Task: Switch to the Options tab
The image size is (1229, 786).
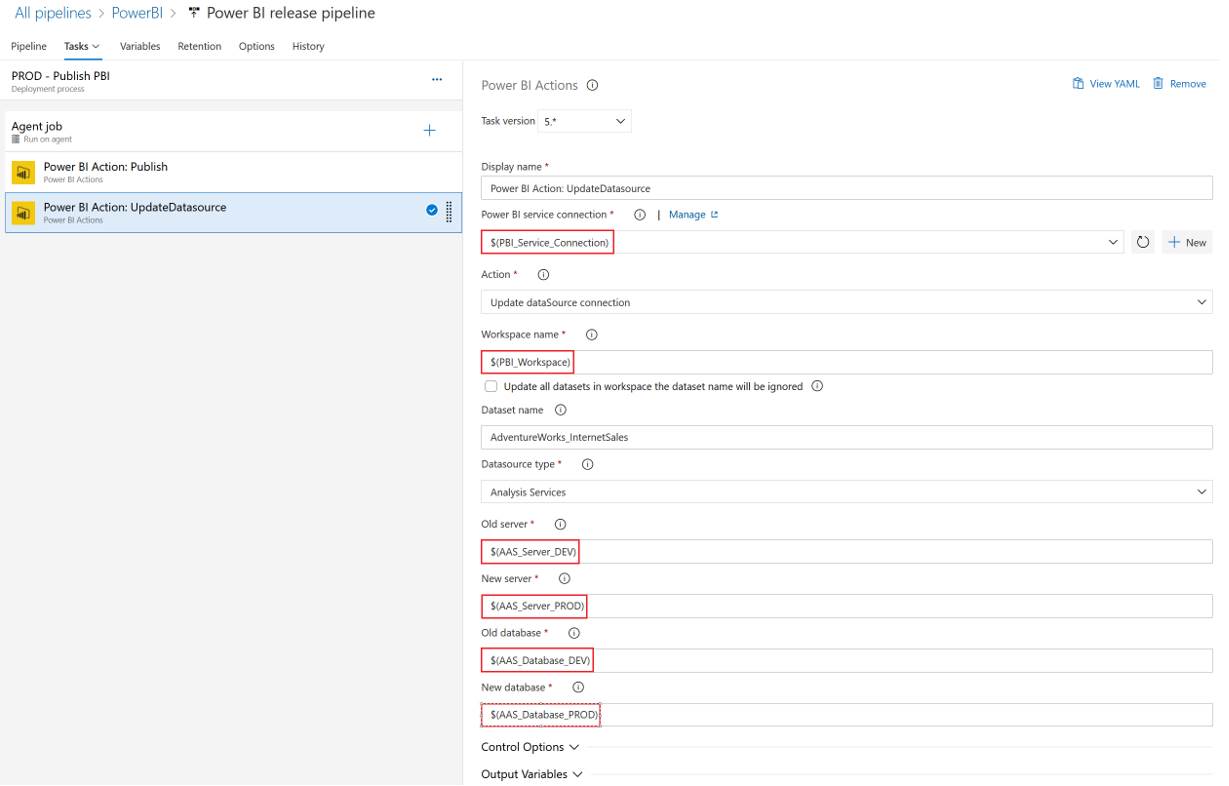Action: click(257, 46)
